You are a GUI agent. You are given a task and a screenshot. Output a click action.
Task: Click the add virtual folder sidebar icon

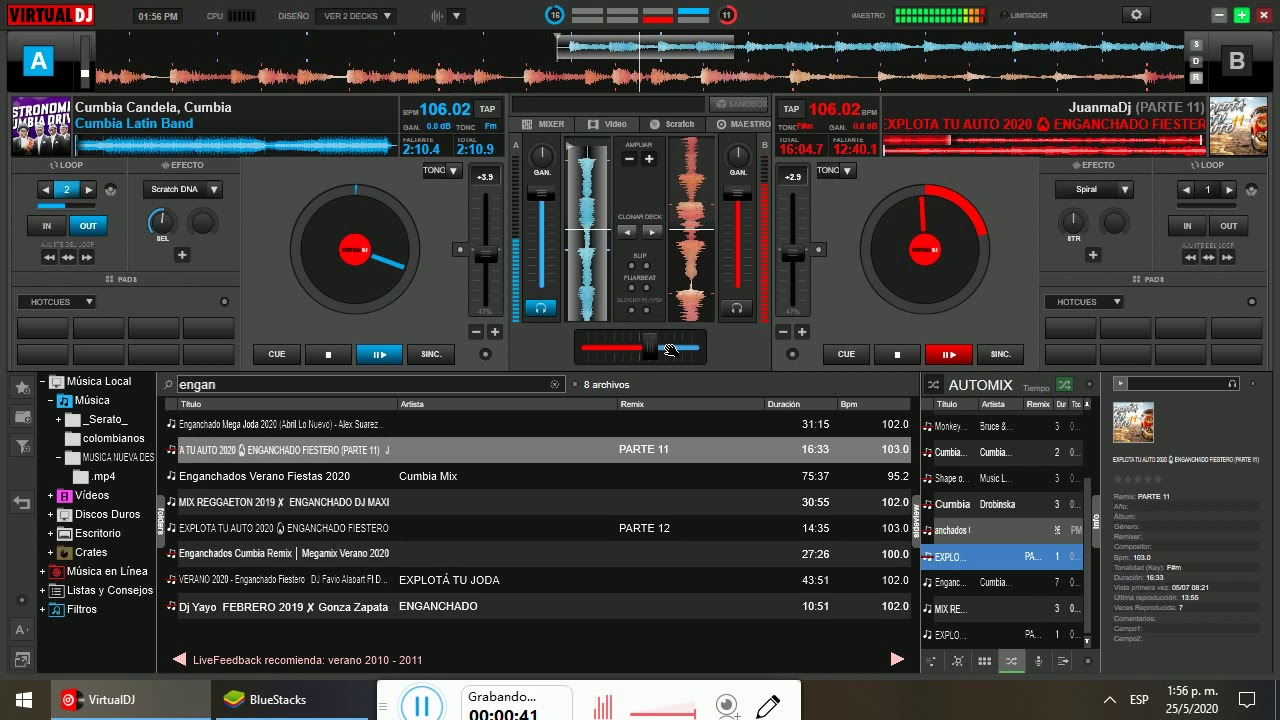[x=22, y=416]
